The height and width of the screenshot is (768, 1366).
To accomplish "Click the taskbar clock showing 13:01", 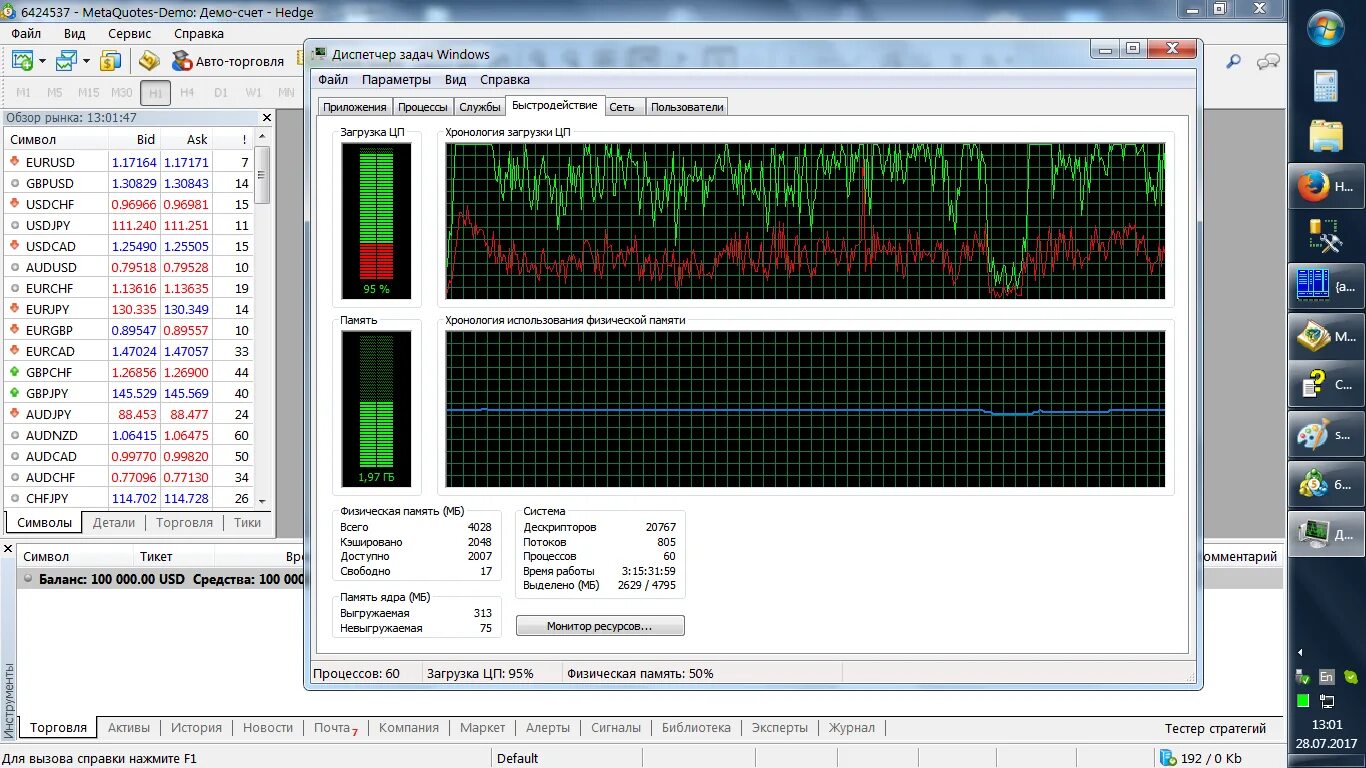I will (x=1326, y=724).
